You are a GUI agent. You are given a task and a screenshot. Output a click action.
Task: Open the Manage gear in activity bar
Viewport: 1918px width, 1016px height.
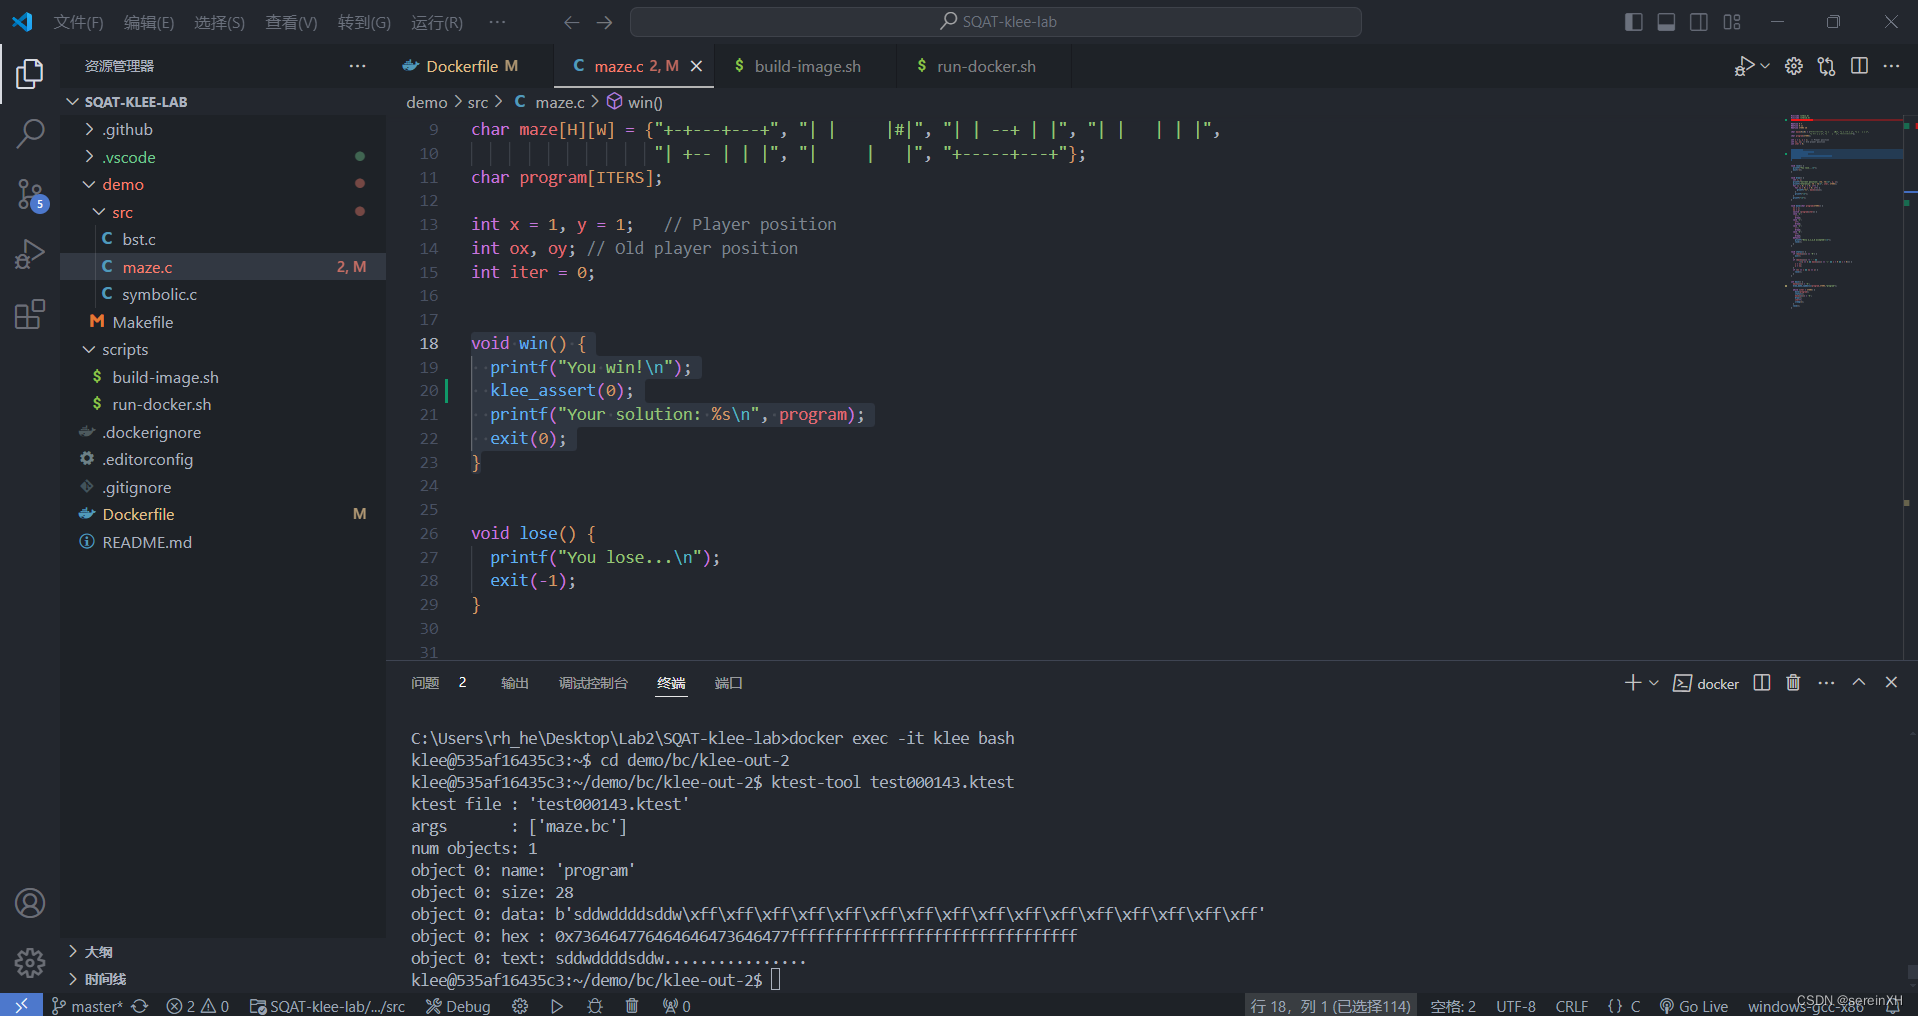pyautogui.click(x=30, y=963)
